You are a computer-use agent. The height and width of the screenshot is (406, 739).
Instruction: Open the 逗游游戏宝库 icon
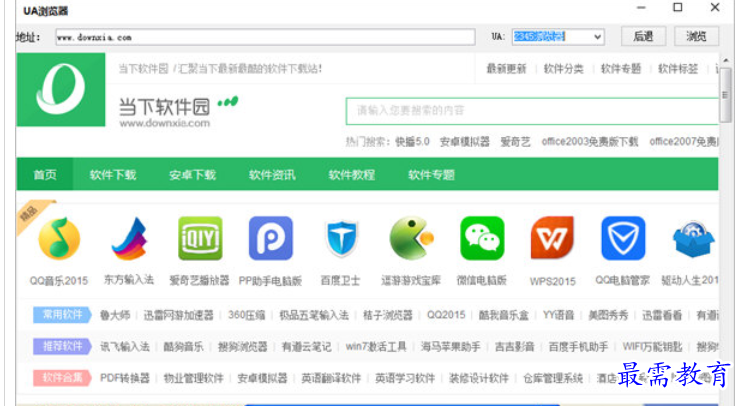pos(411,238)
